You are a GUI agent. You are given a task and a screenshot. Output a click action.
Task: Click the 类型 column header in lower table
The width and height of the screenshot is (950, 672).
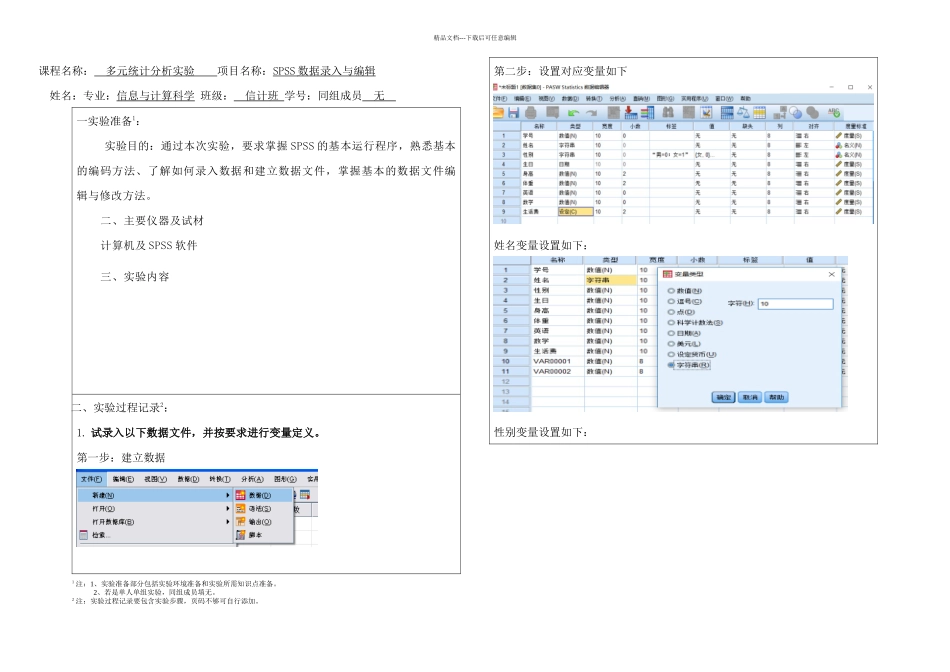click(611, 260)
